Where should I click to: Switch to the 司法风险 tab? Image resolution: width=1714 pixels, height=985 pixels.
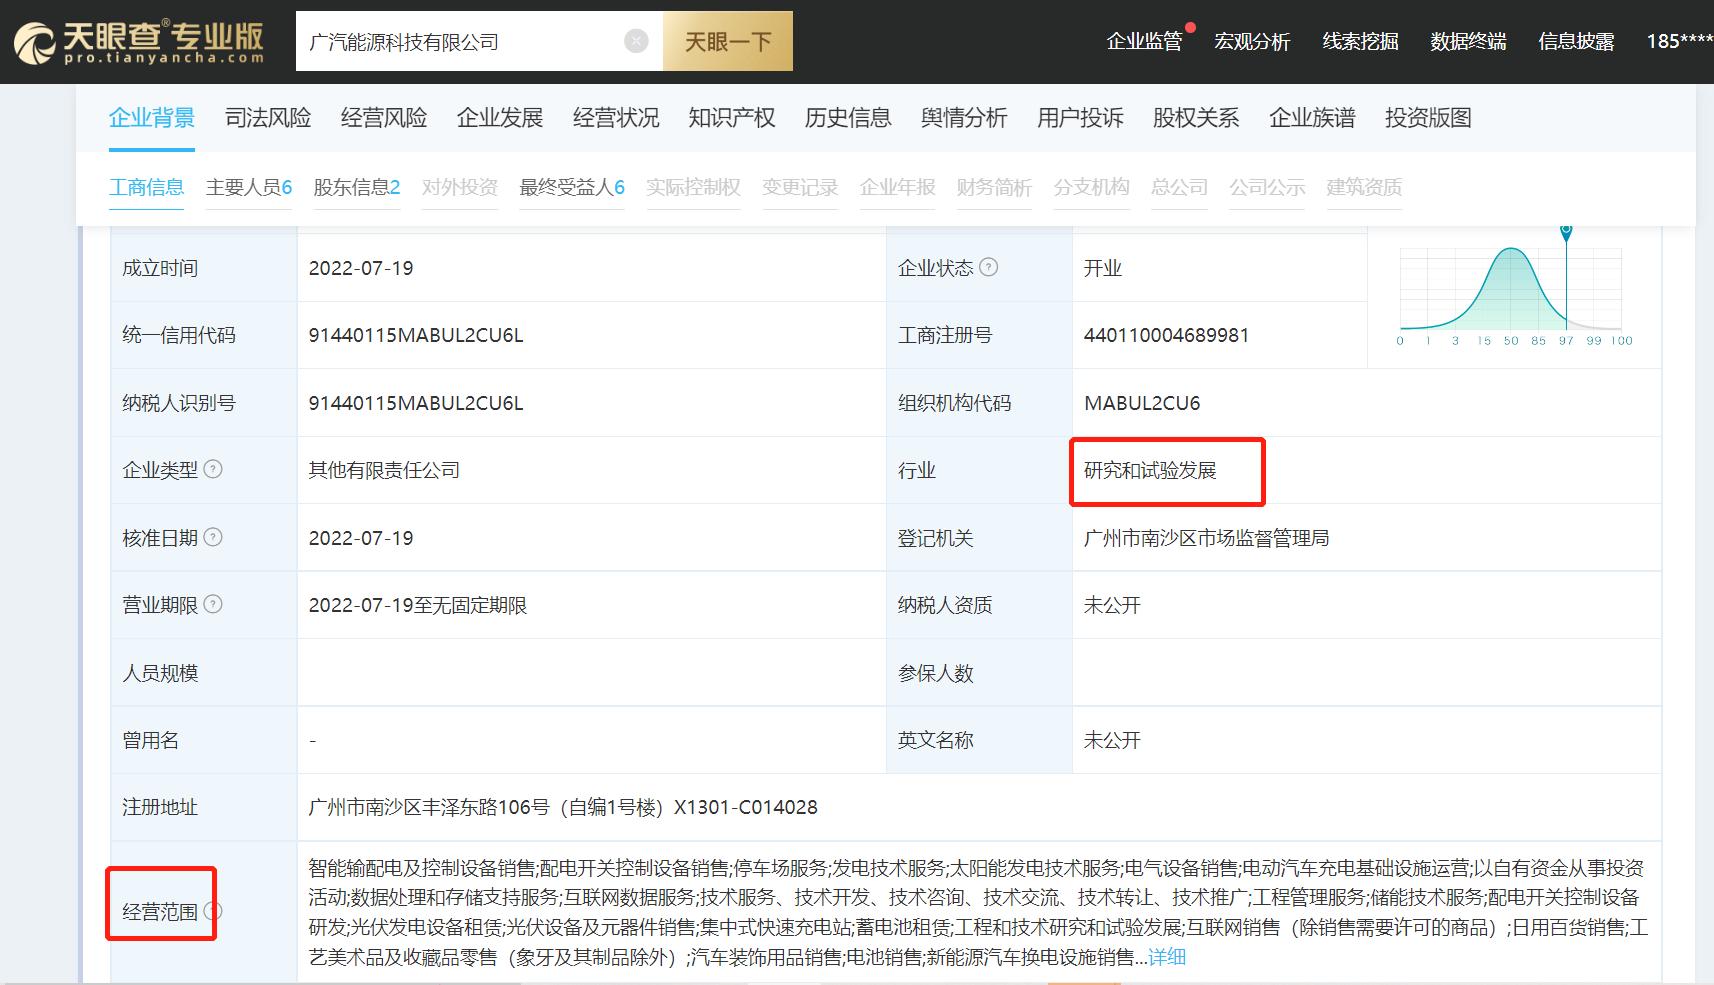[268, 118]
